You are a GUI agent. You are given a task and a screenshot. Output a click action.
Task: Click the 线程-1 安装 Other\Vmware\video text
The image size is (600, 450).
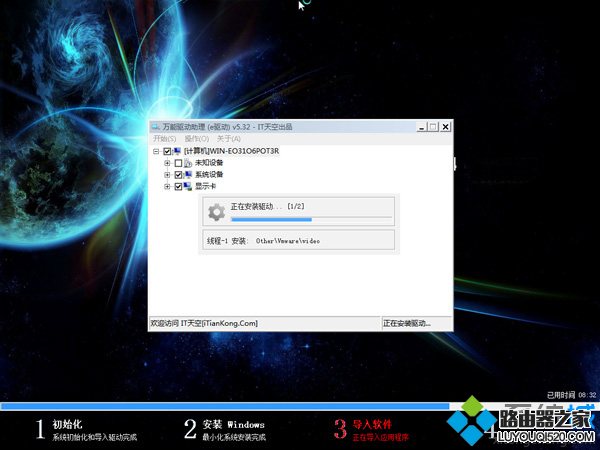(x=263, y=241)
